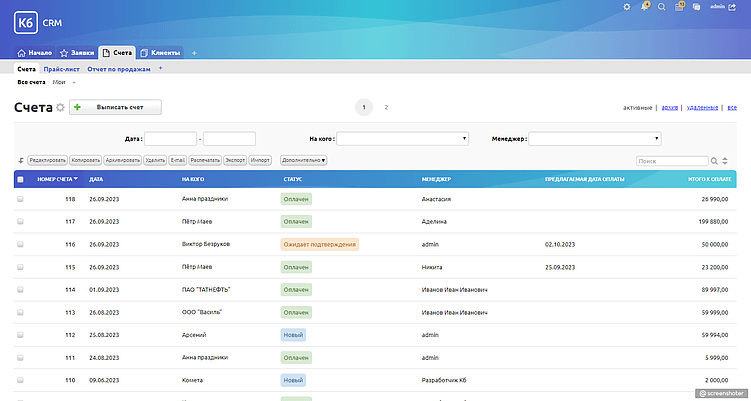Screen dimensions: 751x401
Task: Open the Прайс-лист sub-tab
Action: tap(61, 69)
